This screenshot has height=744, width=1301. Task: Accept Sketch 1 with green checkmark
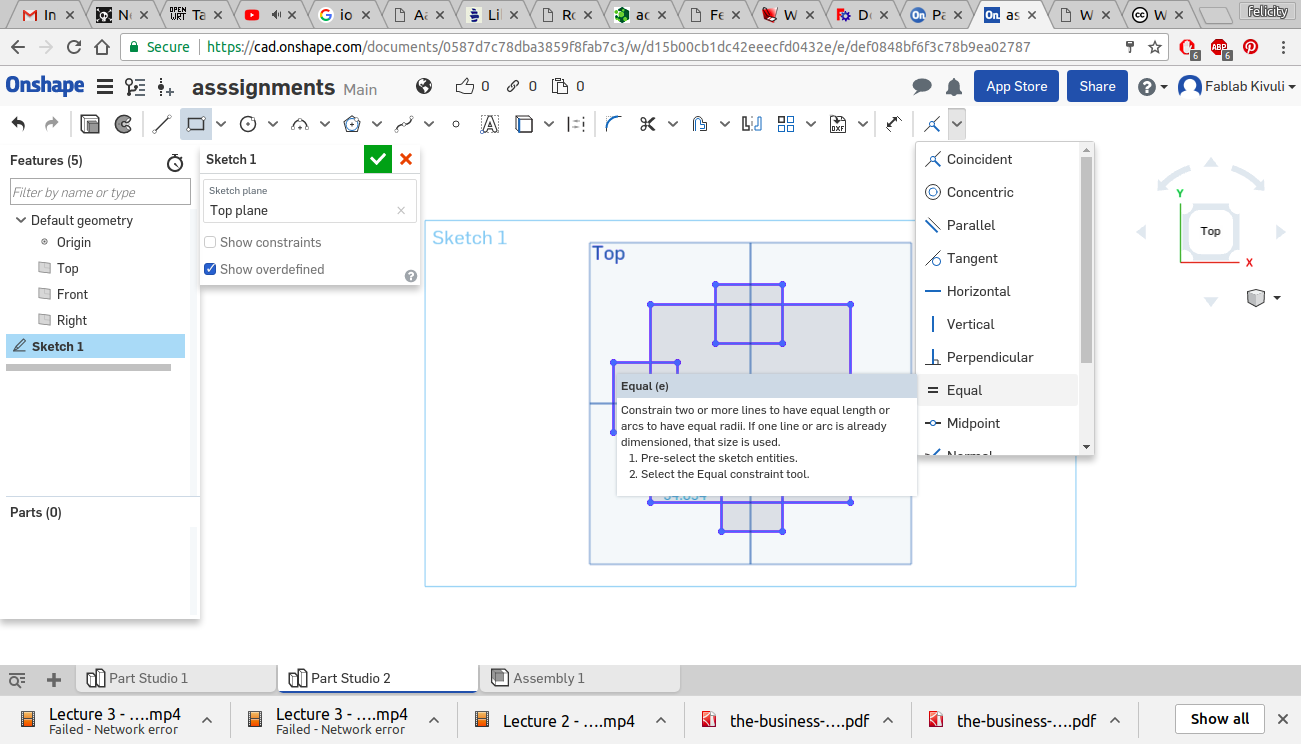tap(378, 159)
